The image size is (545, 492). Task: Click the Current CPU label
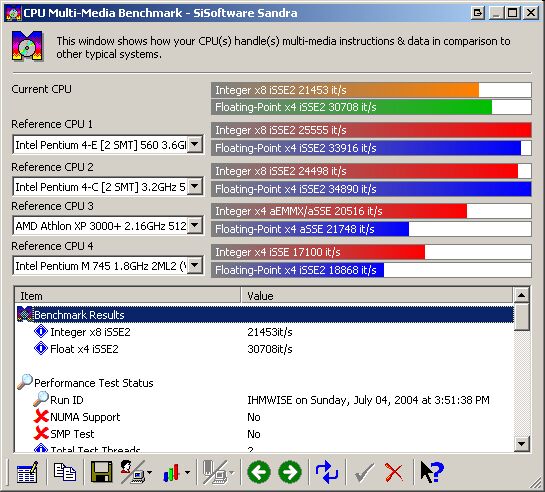[x=41, y=89]
